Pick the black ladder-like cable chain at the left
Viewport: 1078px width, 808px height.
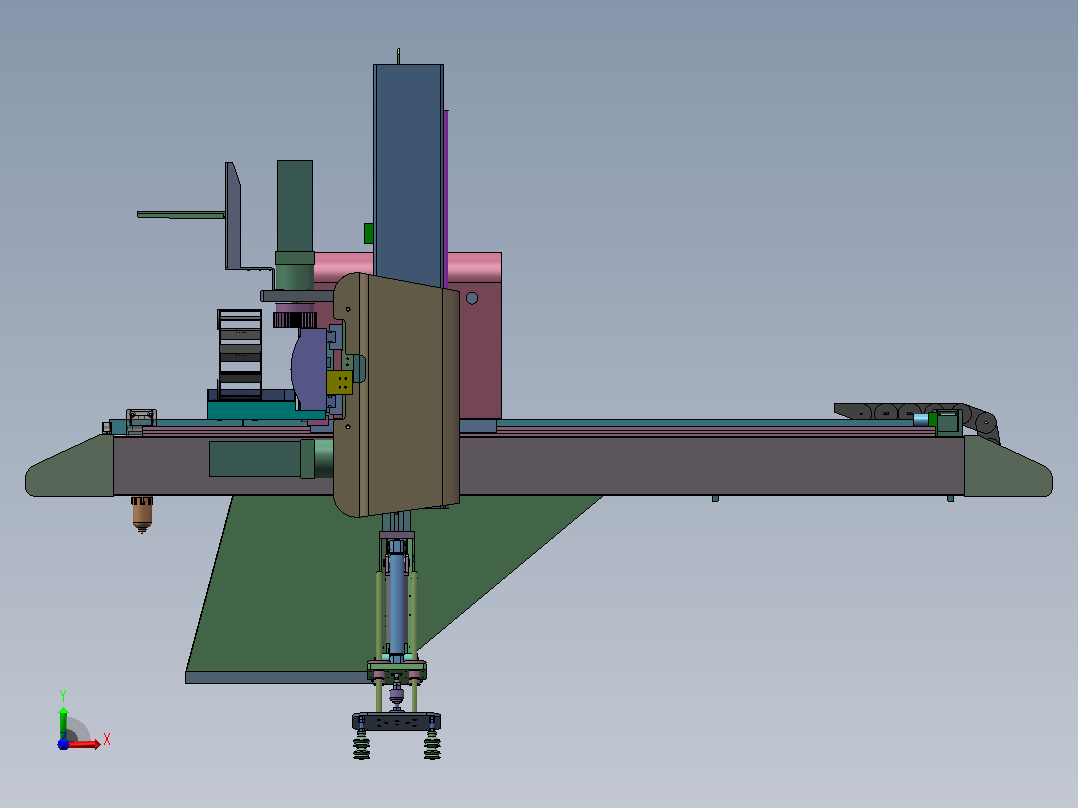point(240,354)
